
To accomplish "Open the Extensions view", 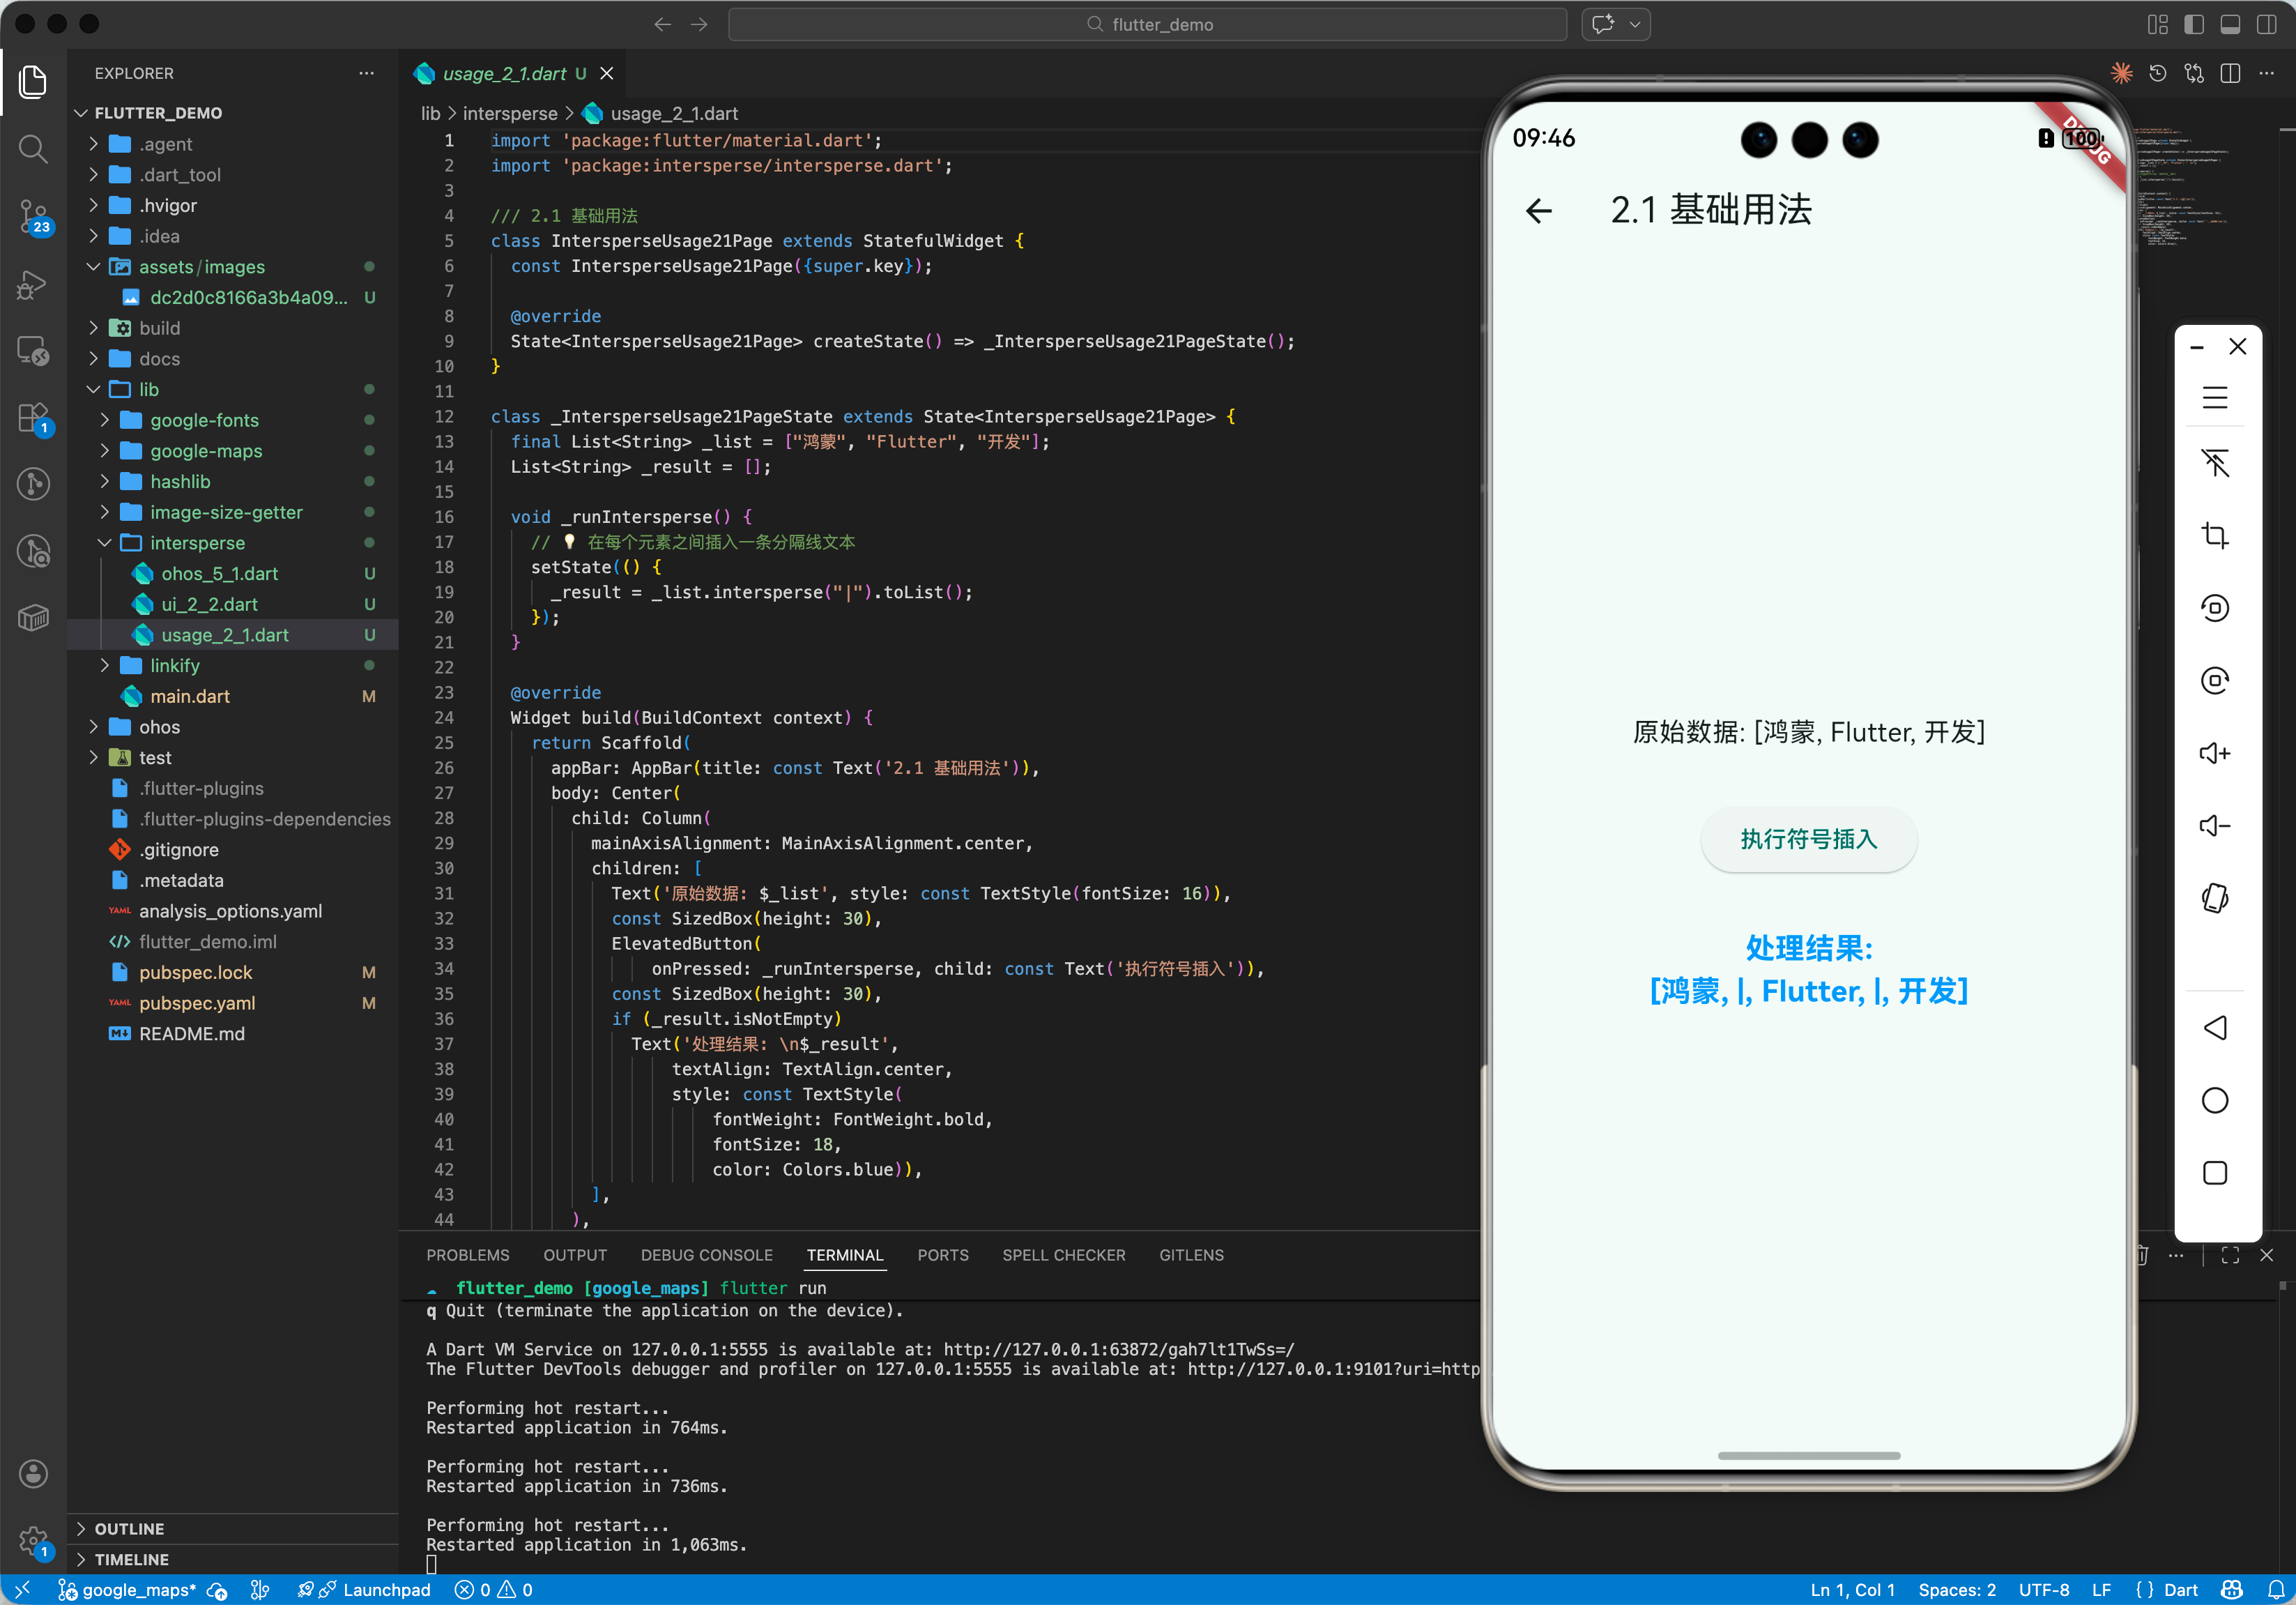I will (33, 418).
